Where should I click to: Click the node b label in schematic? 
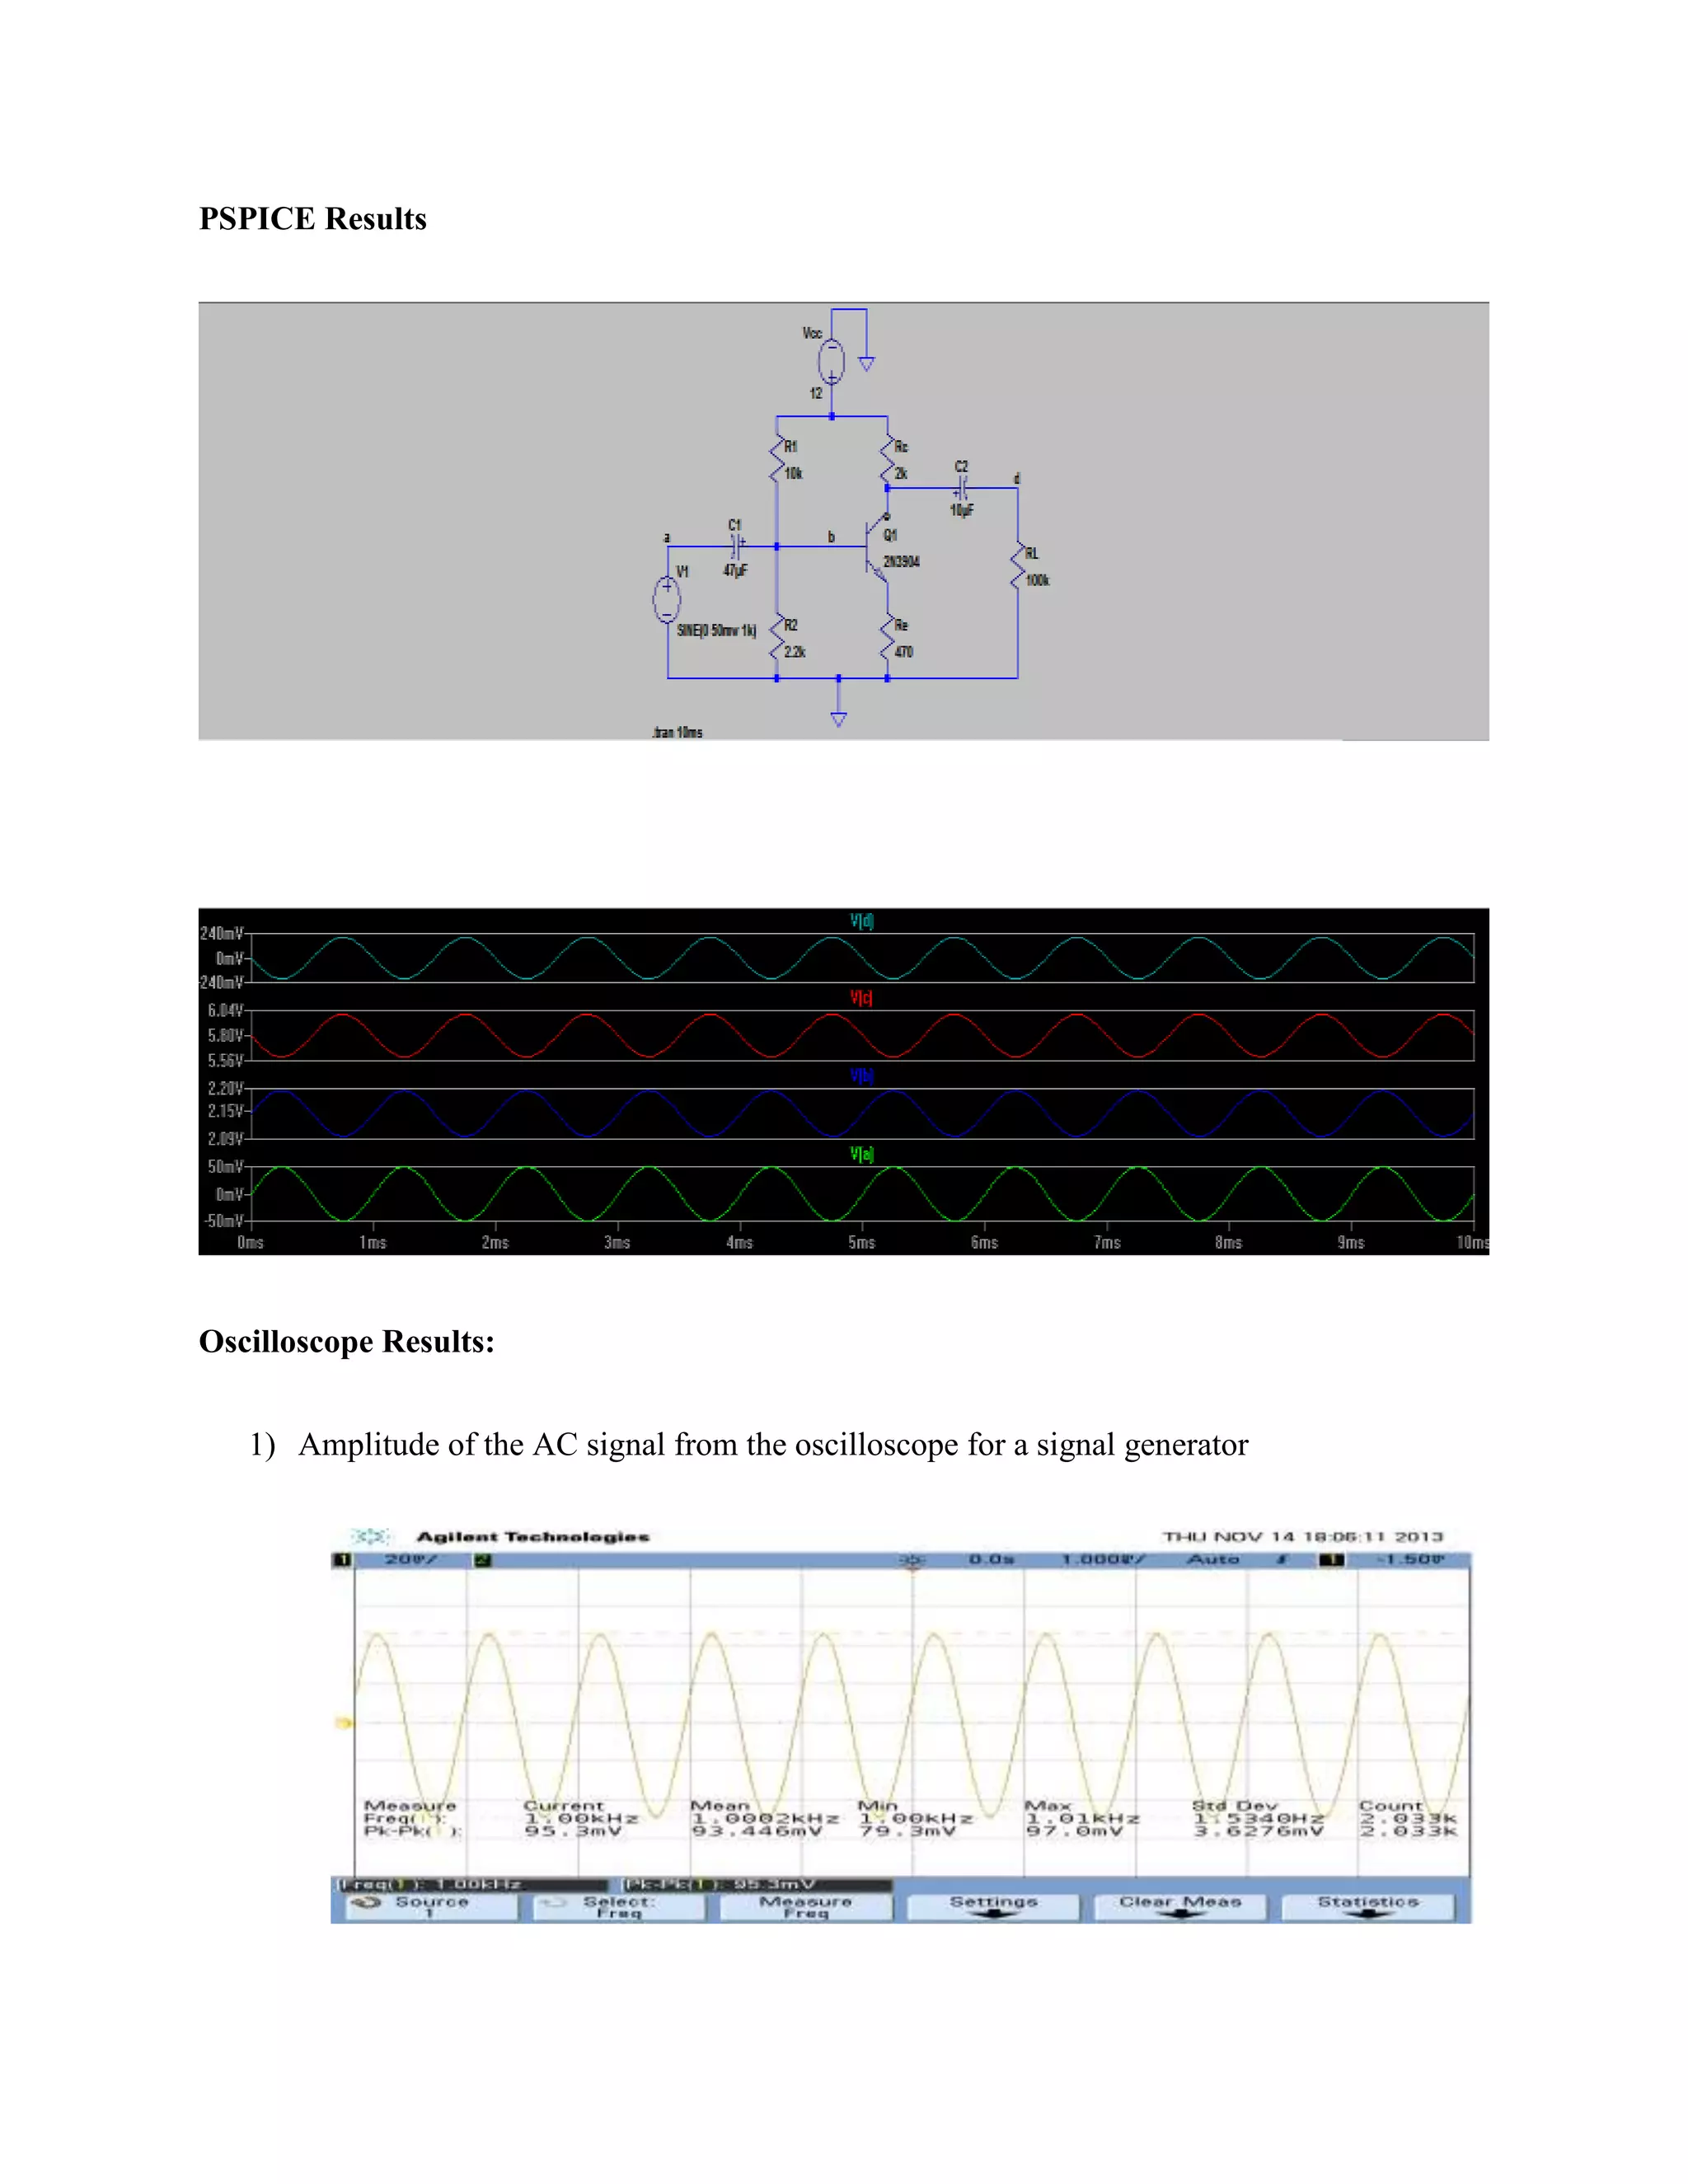pyautogui.click(x=831, y=537)
